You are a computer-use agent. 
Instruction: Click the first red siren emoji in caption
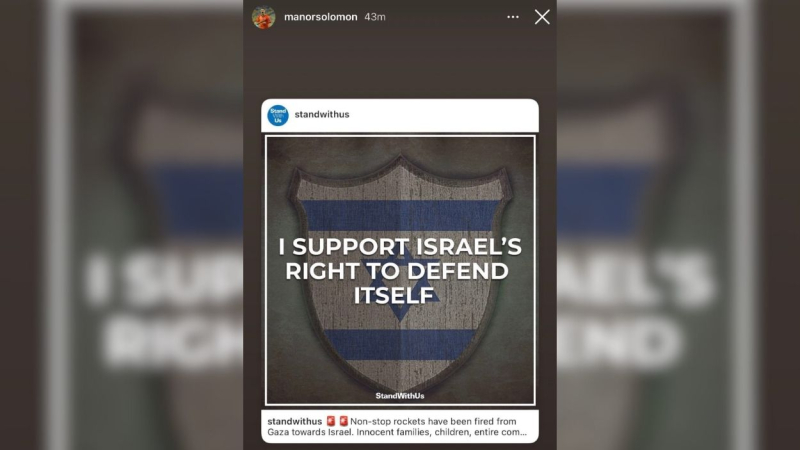pyautogui.click(x=331, y=421)
